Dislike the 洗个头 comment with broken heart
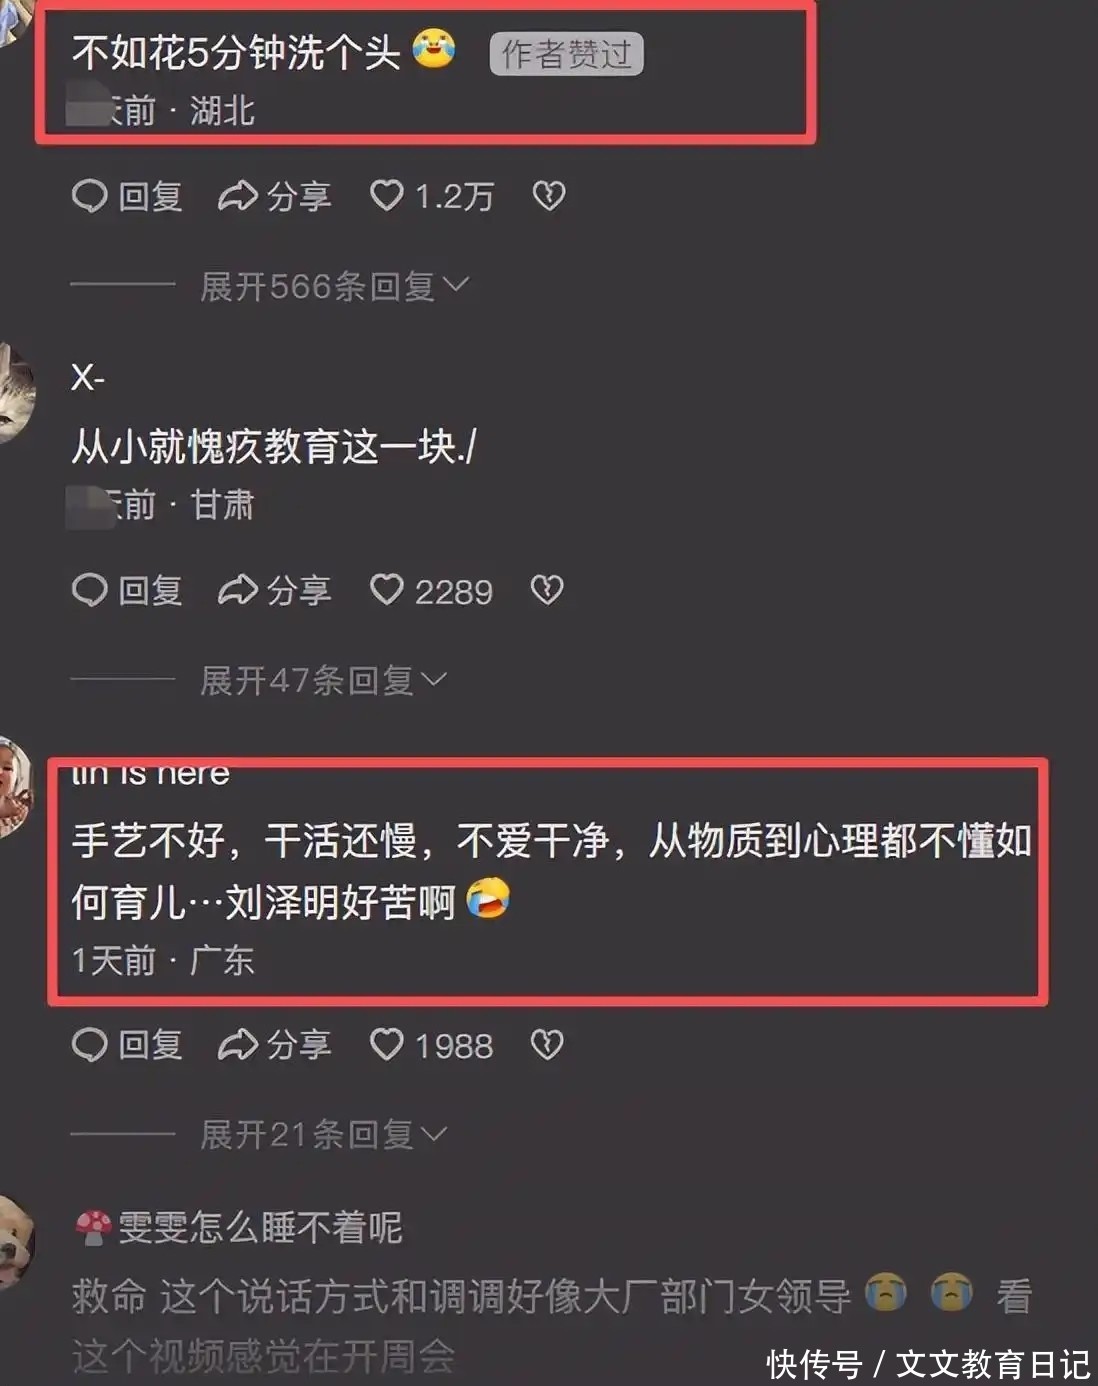Screen dimensions: 1098x1386 (548, 196)
